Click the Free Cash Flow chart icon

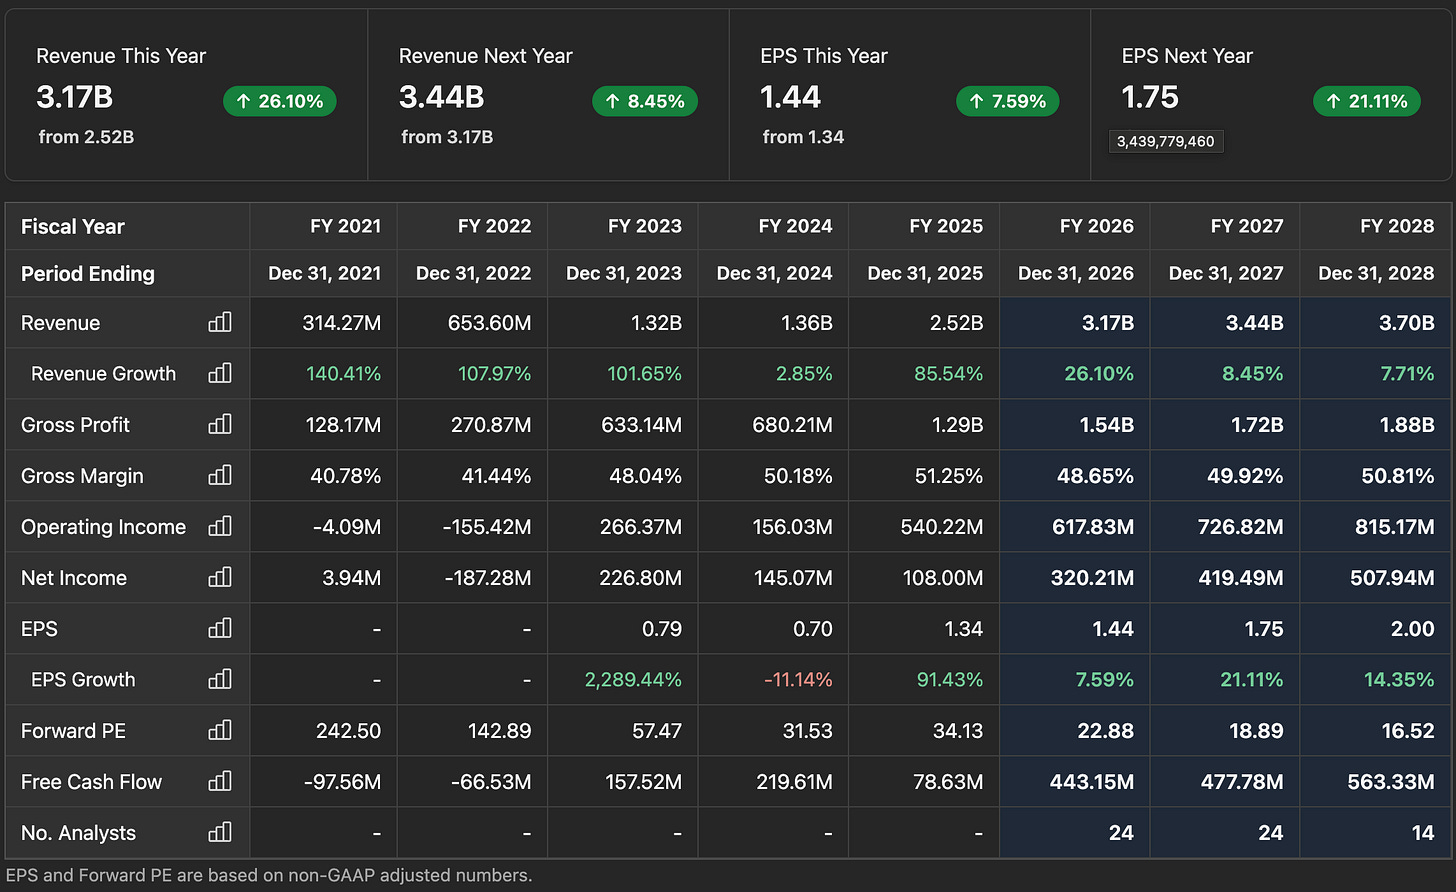coord(220,781)
